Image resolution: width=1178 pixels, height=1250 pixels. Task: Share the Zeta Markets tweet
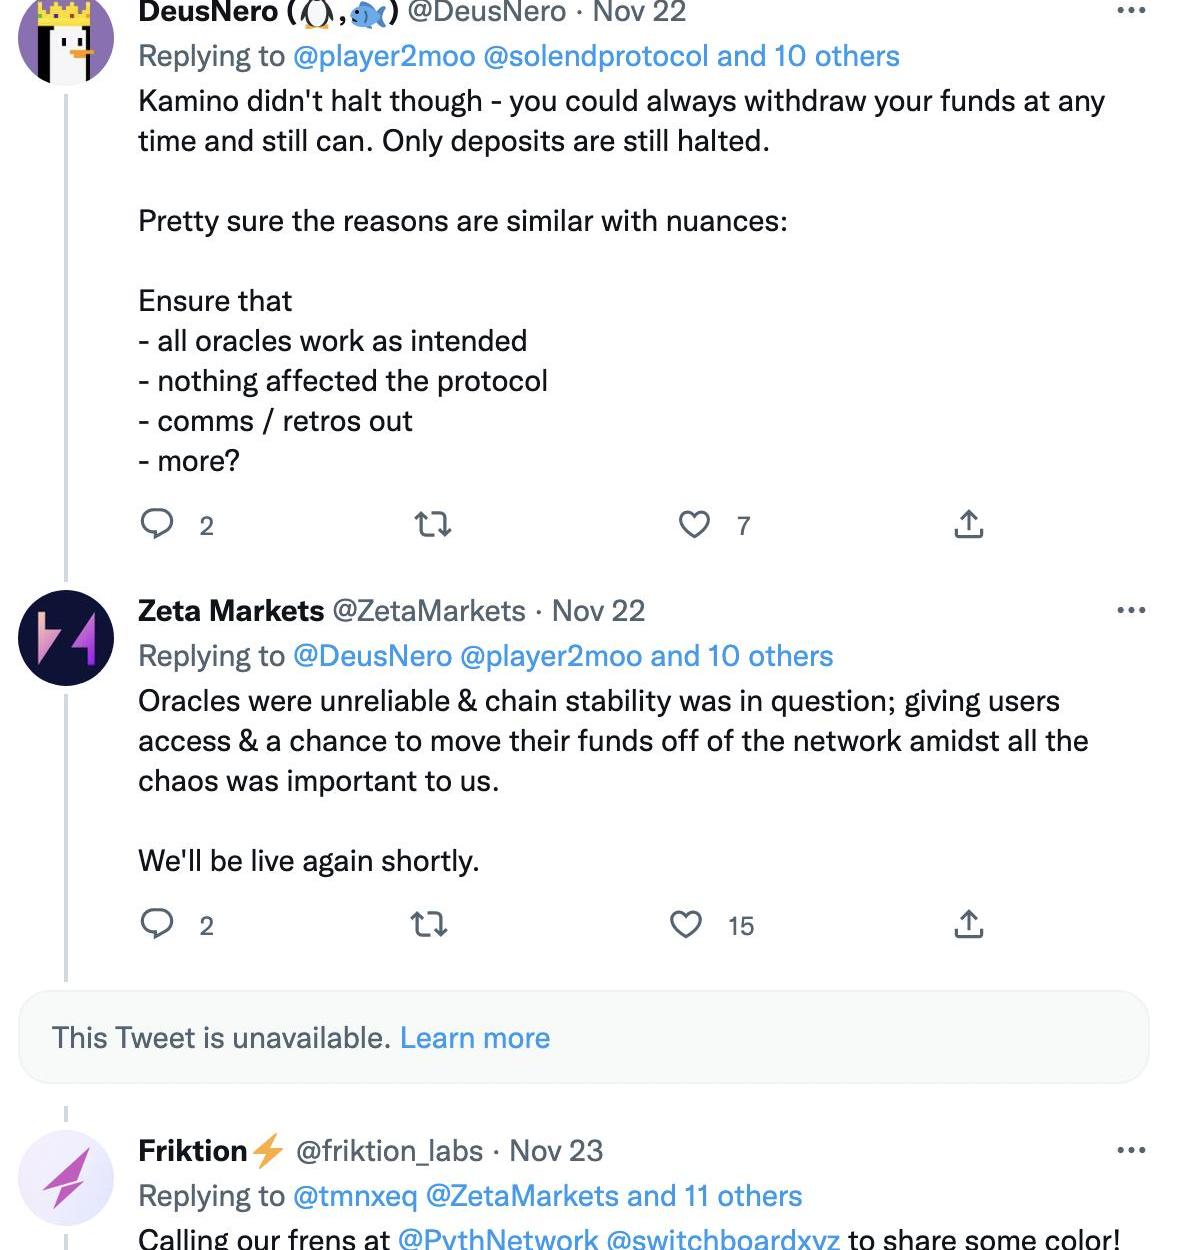click(968, 924)
